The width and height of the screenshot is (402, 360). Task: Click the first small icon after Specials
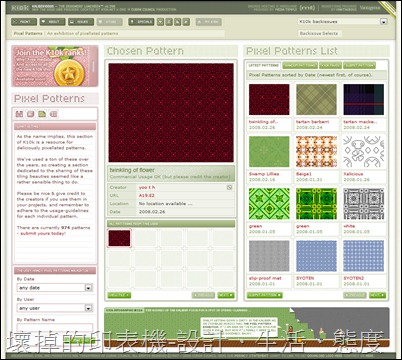pos(161,22)
